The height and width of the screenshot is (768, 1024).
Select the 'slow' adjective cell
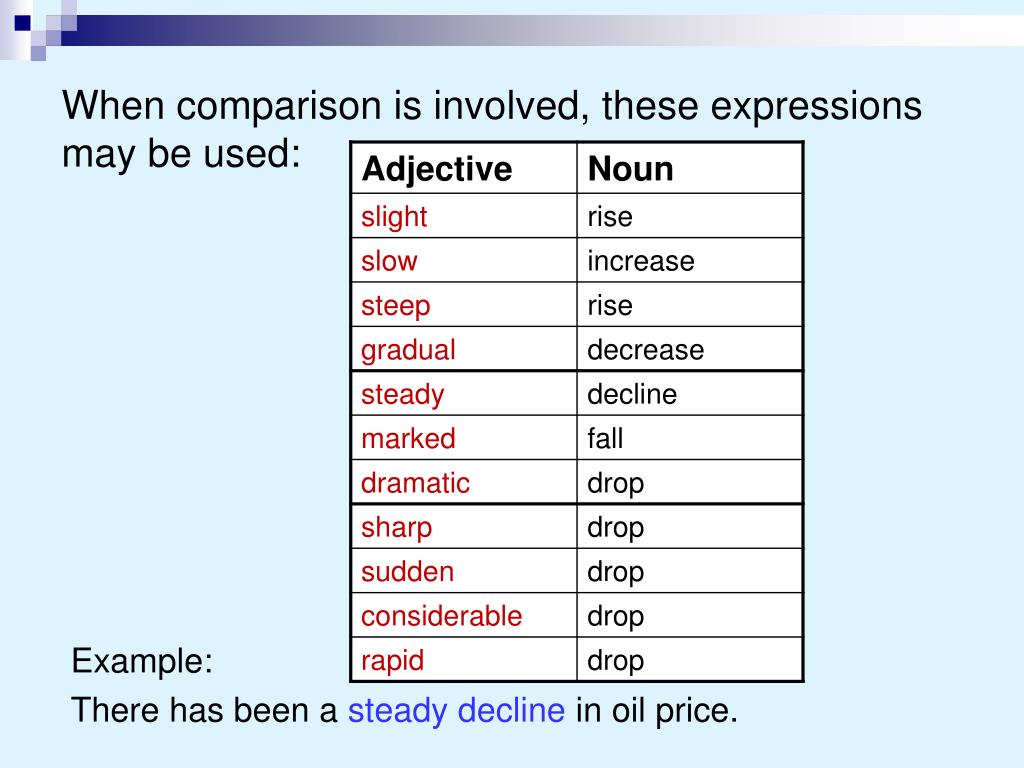click(464, 261)
